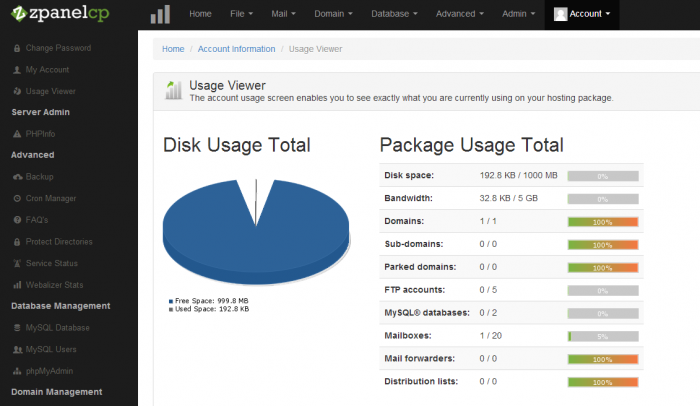Click the user icon beside My Account

pyautogui.click(x=16, y=70)
